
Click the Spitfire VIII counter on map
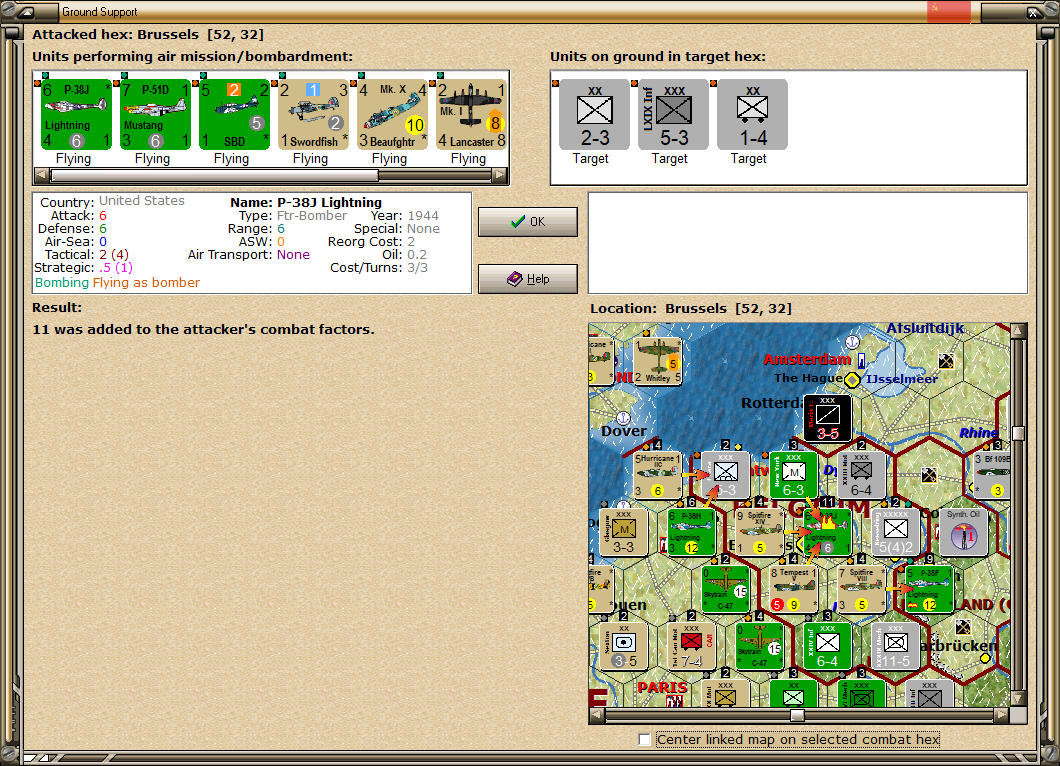pos(861,590)
